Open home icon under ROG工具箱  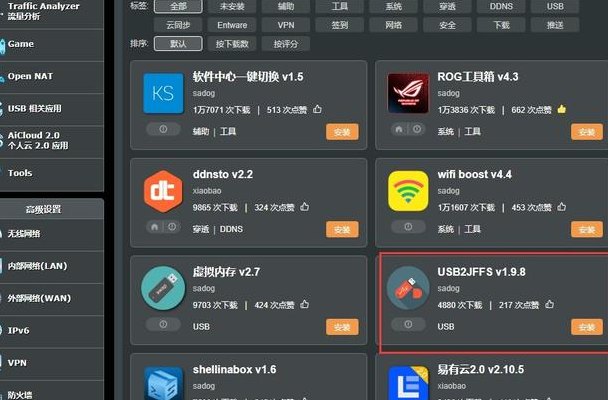[399, 129]
